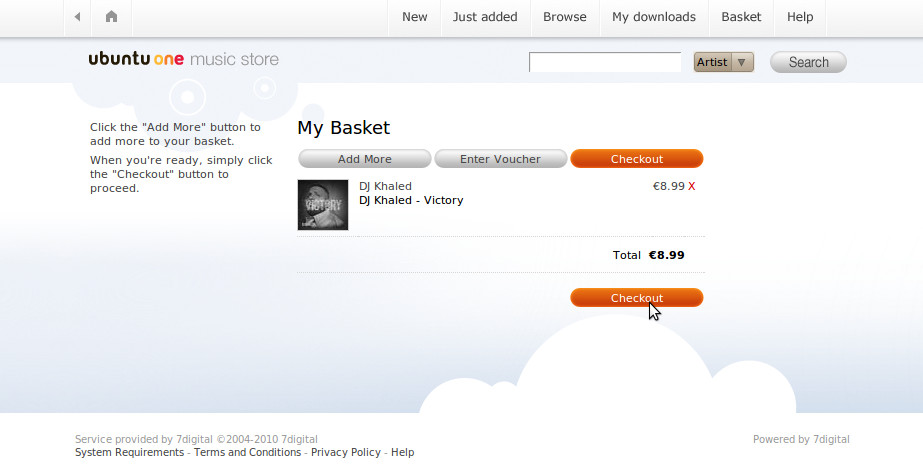
Task: Expand the Artist search type dropdown
Action: pyautogui.click(x=723, y=62)
